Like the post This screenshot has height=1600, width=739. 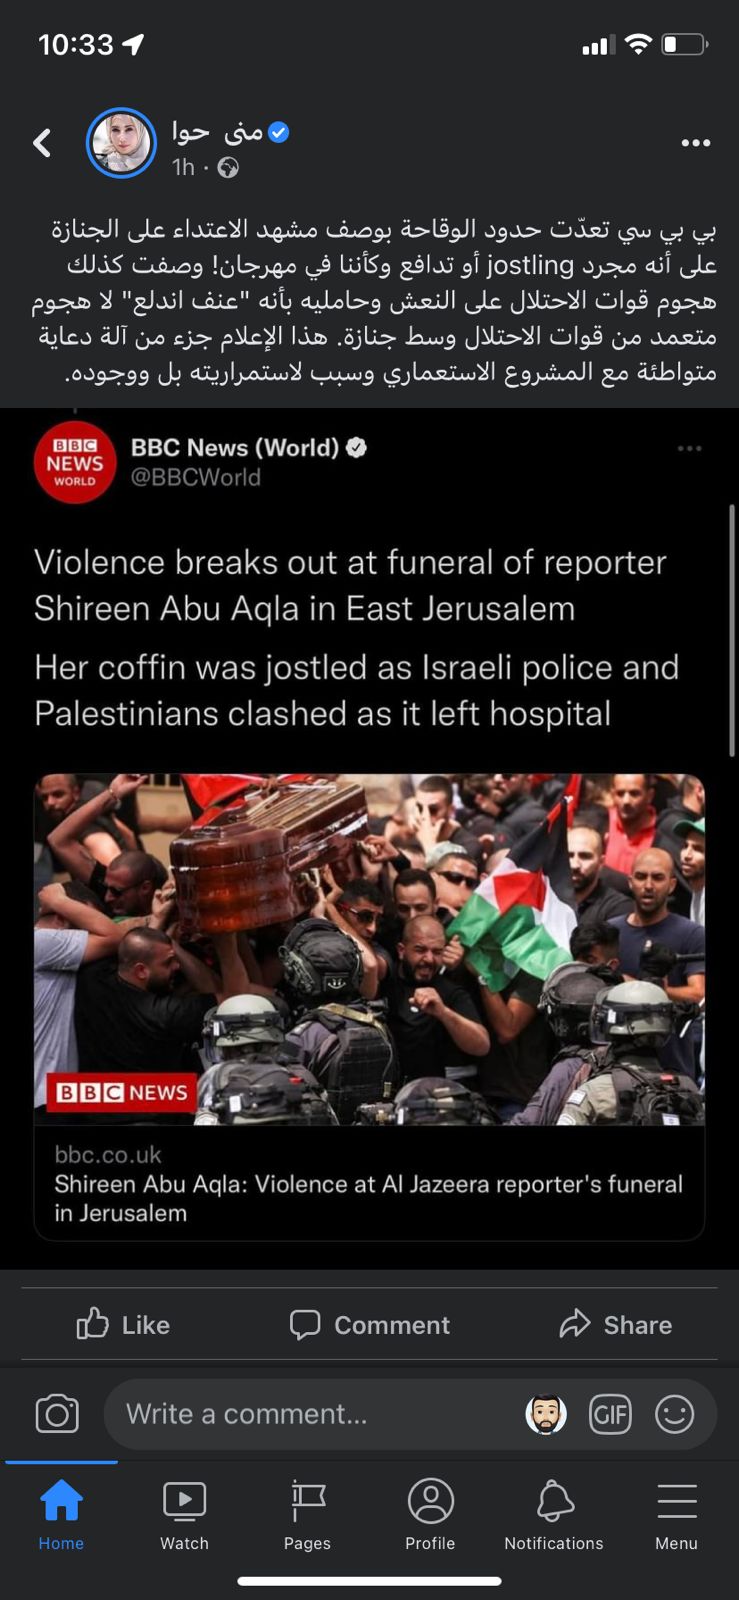[x=123, y=1324]
